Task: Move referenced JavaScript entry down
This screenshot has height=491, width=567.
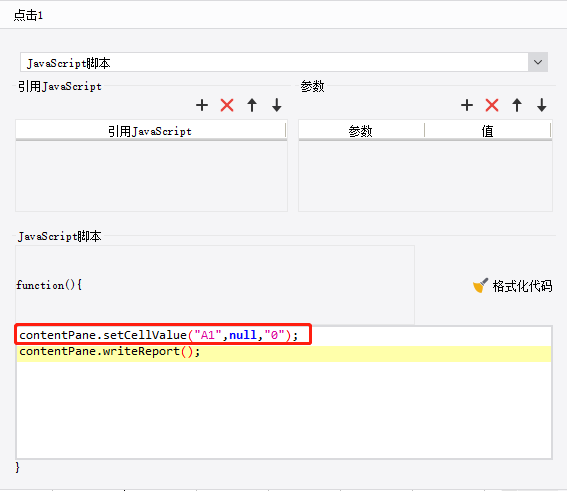Action: [x=277, y=105]
